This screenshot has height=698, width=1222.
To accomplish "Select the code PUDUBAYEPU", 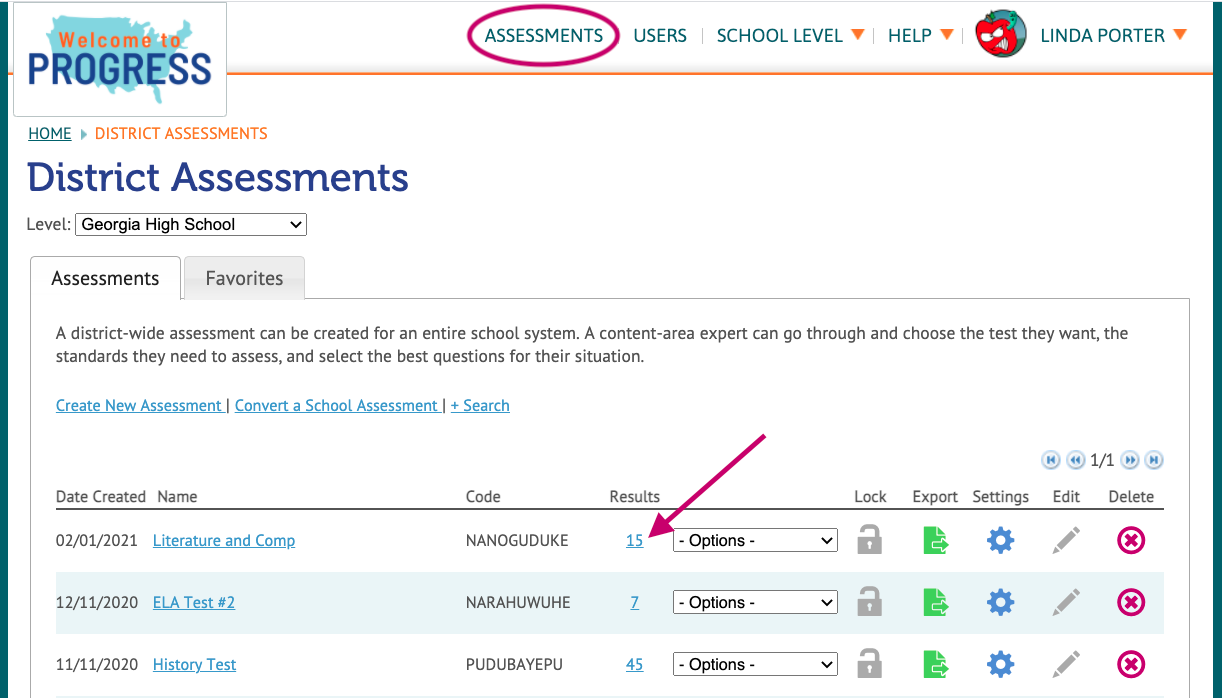I will (x=515, y=664).
